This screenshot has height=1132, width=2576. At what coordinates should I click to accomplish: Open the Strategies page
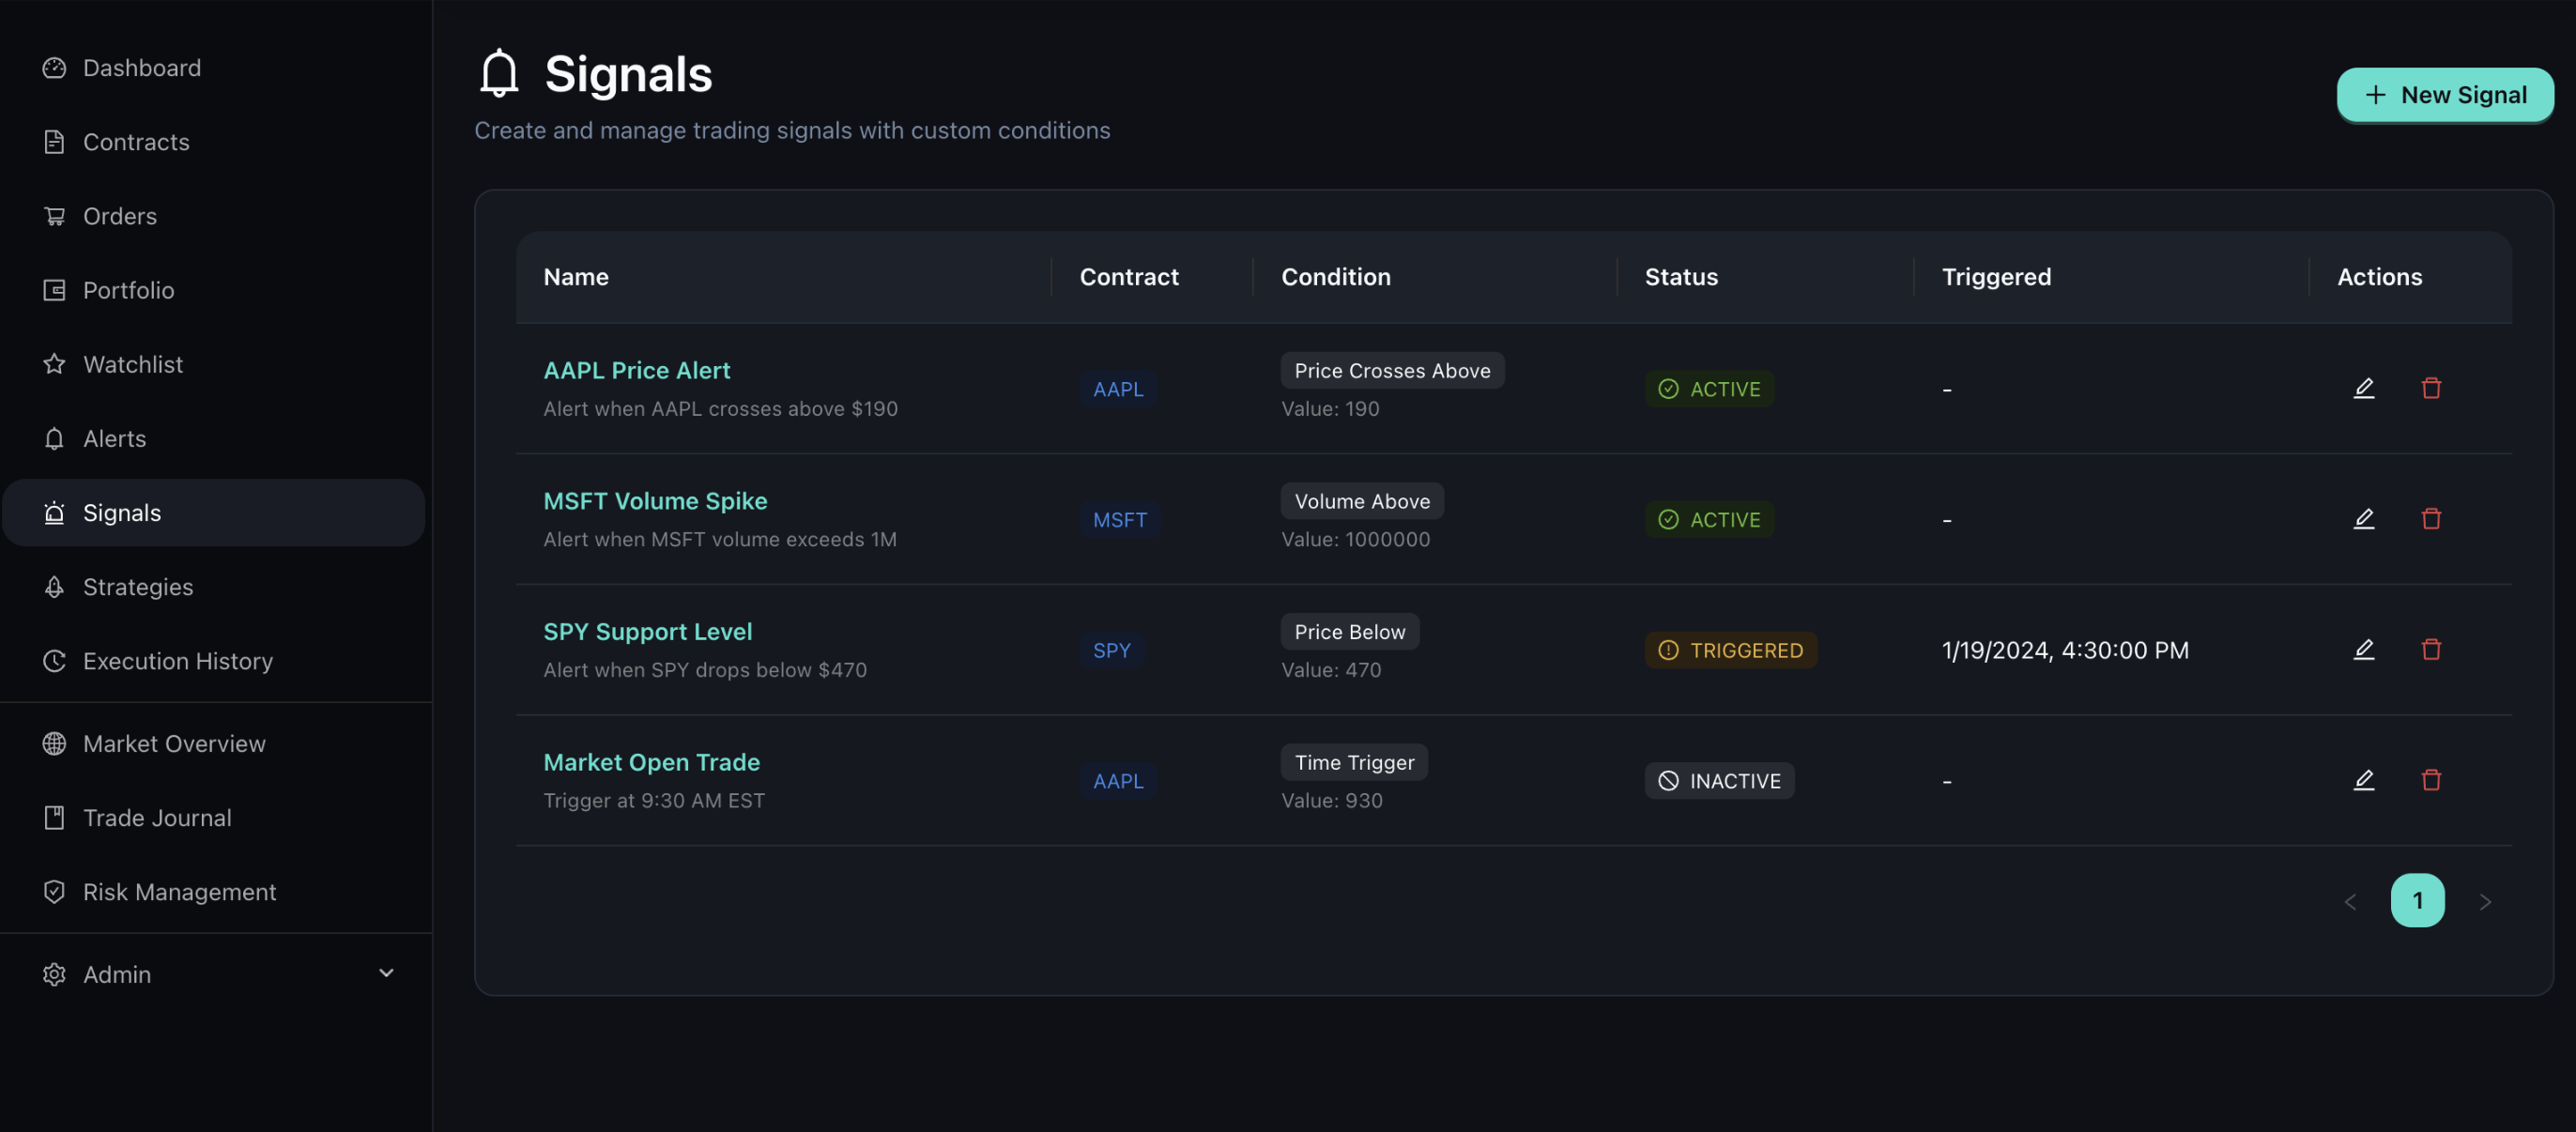[x=214, y=586]
